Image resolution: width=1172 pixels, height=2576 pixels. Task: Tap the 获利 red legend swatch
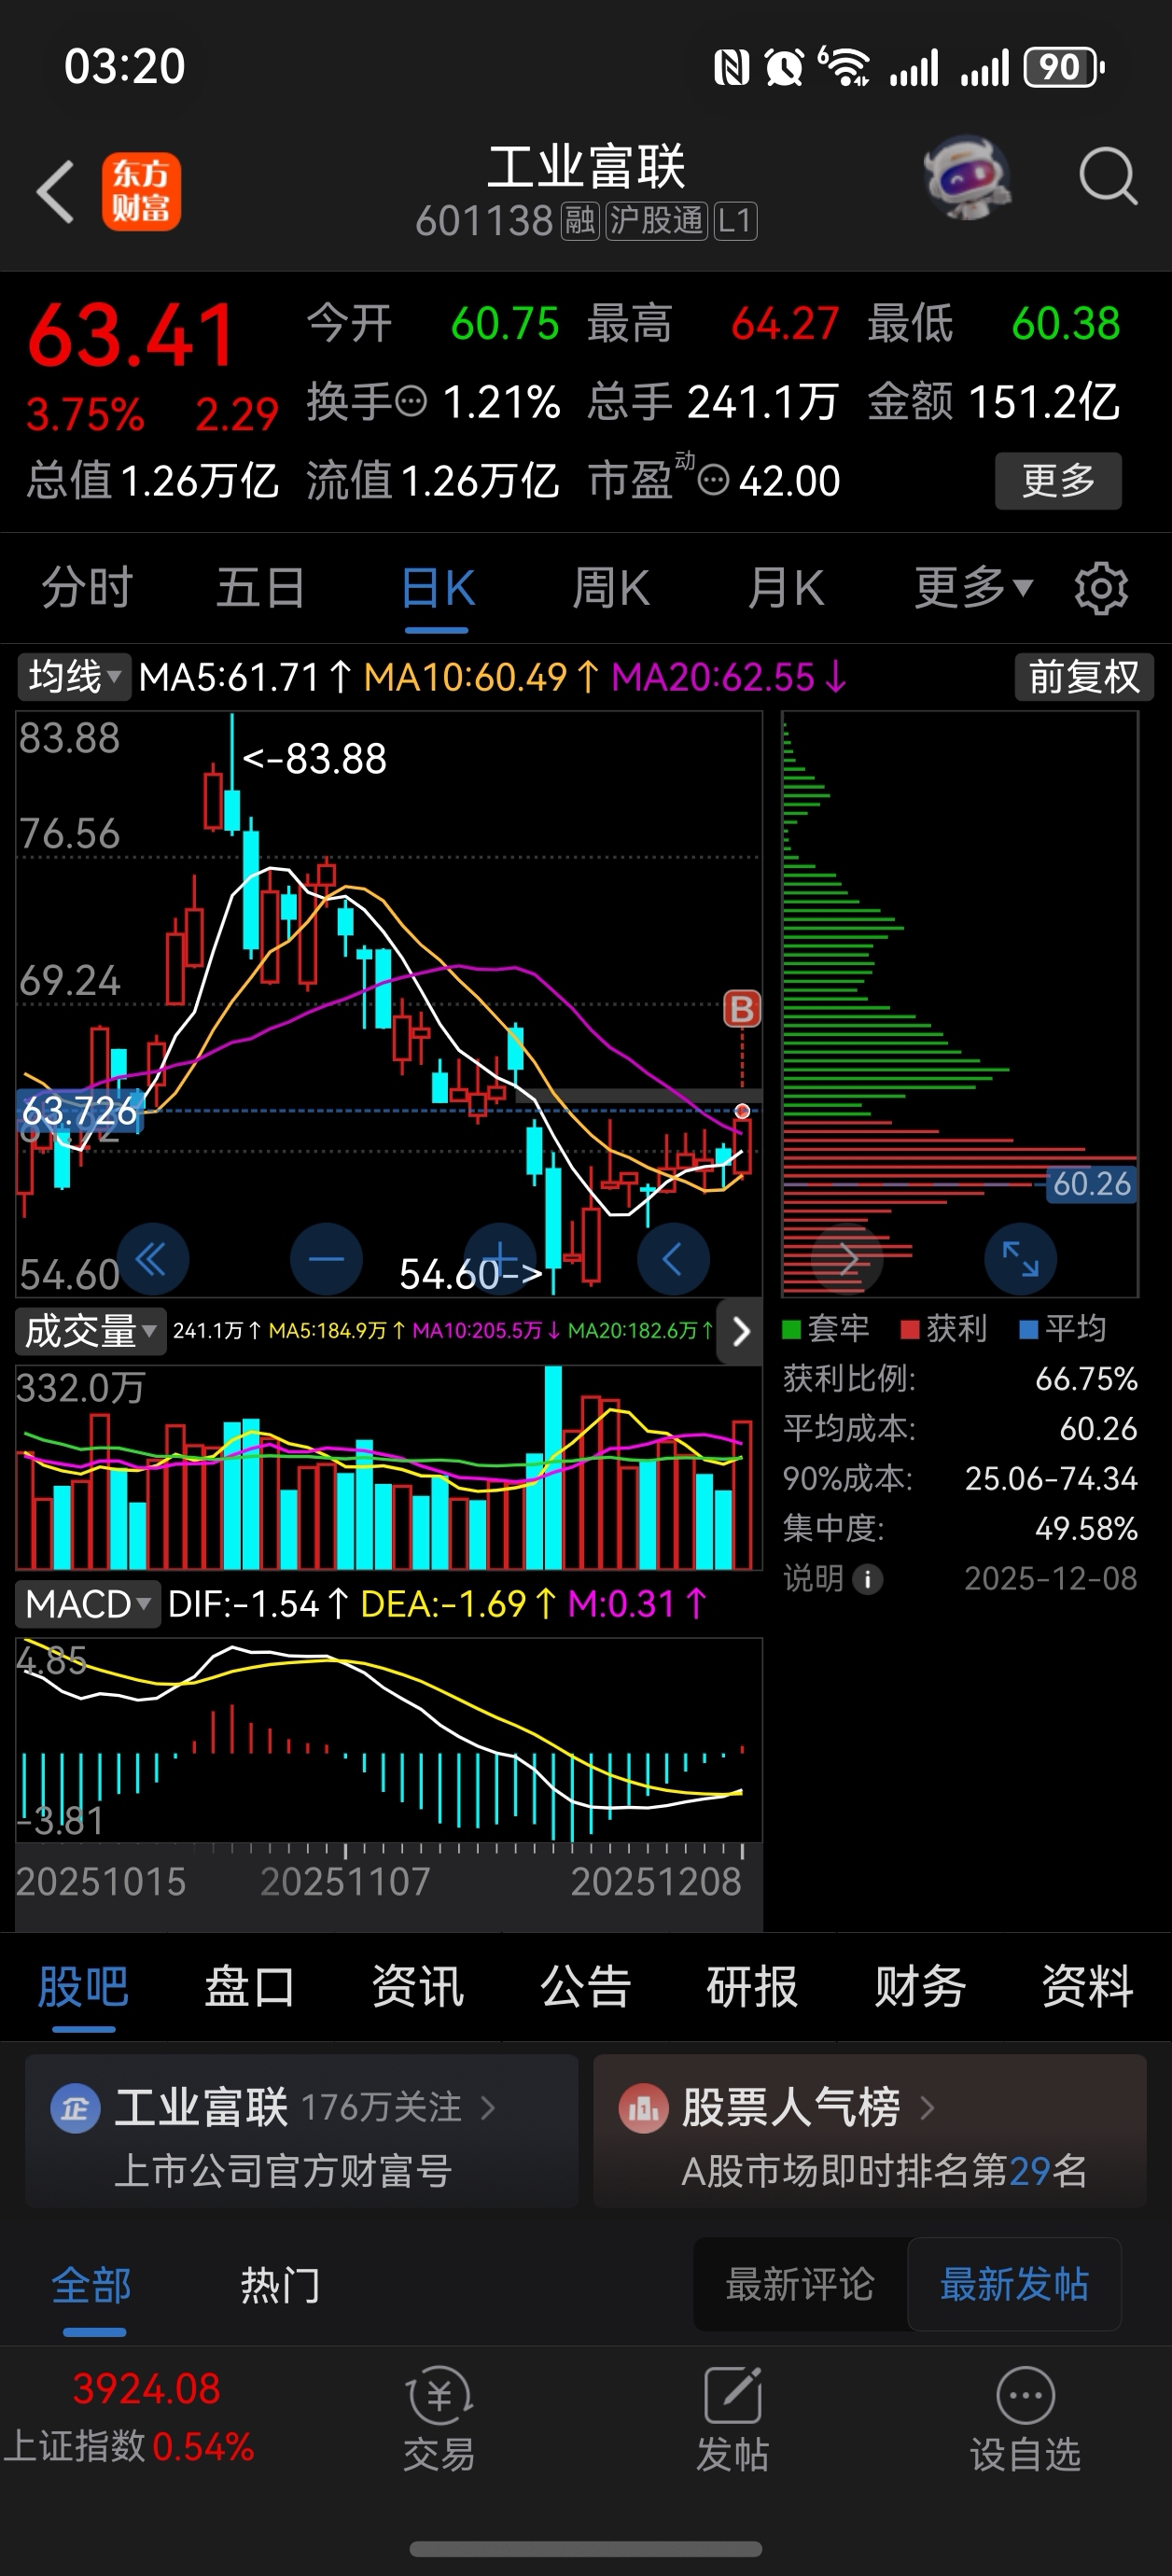[909, 1329]
